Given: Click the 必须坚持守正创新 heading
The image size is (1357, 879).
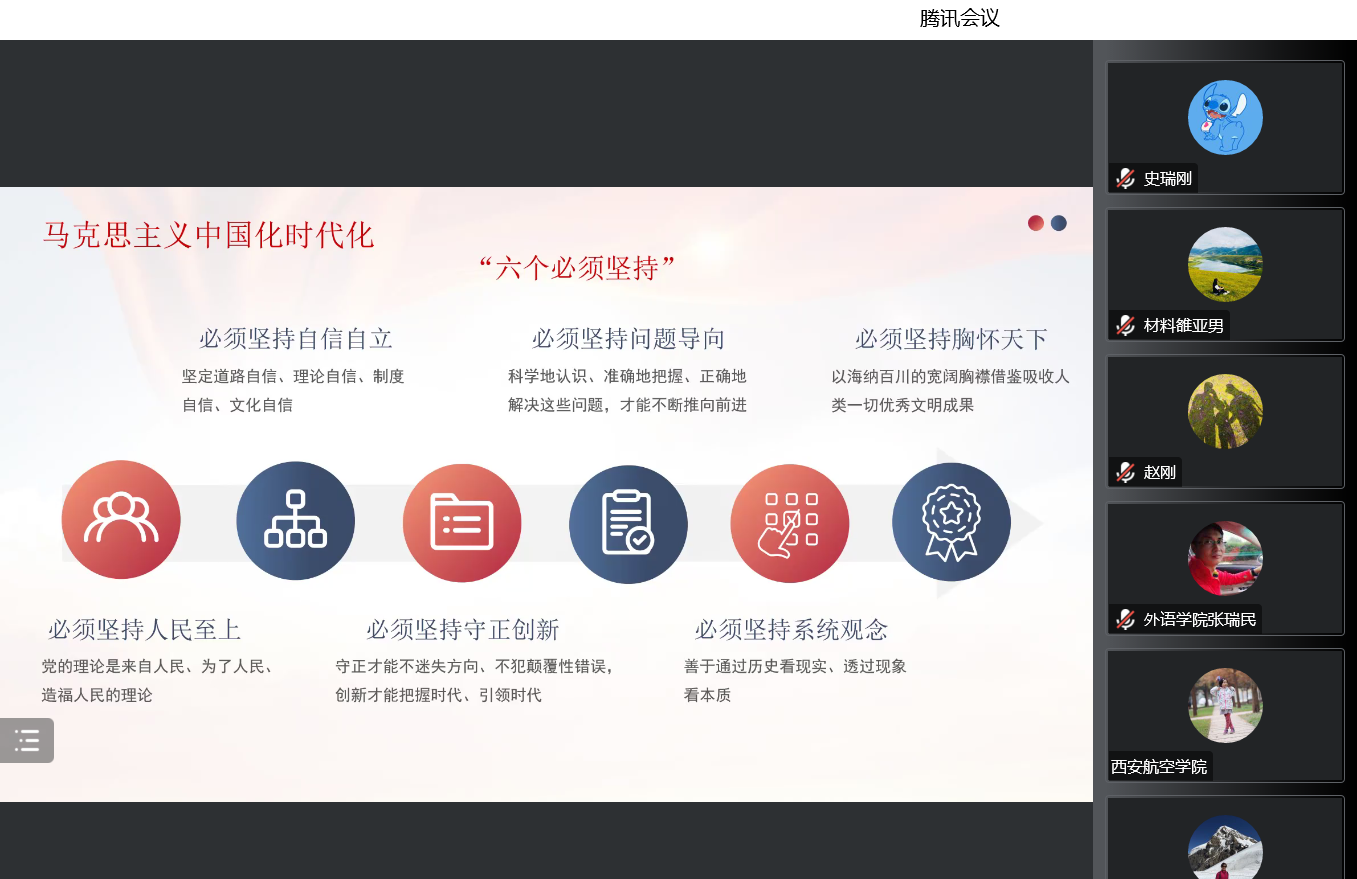Looking at the screenshot, I should [462, 630].
